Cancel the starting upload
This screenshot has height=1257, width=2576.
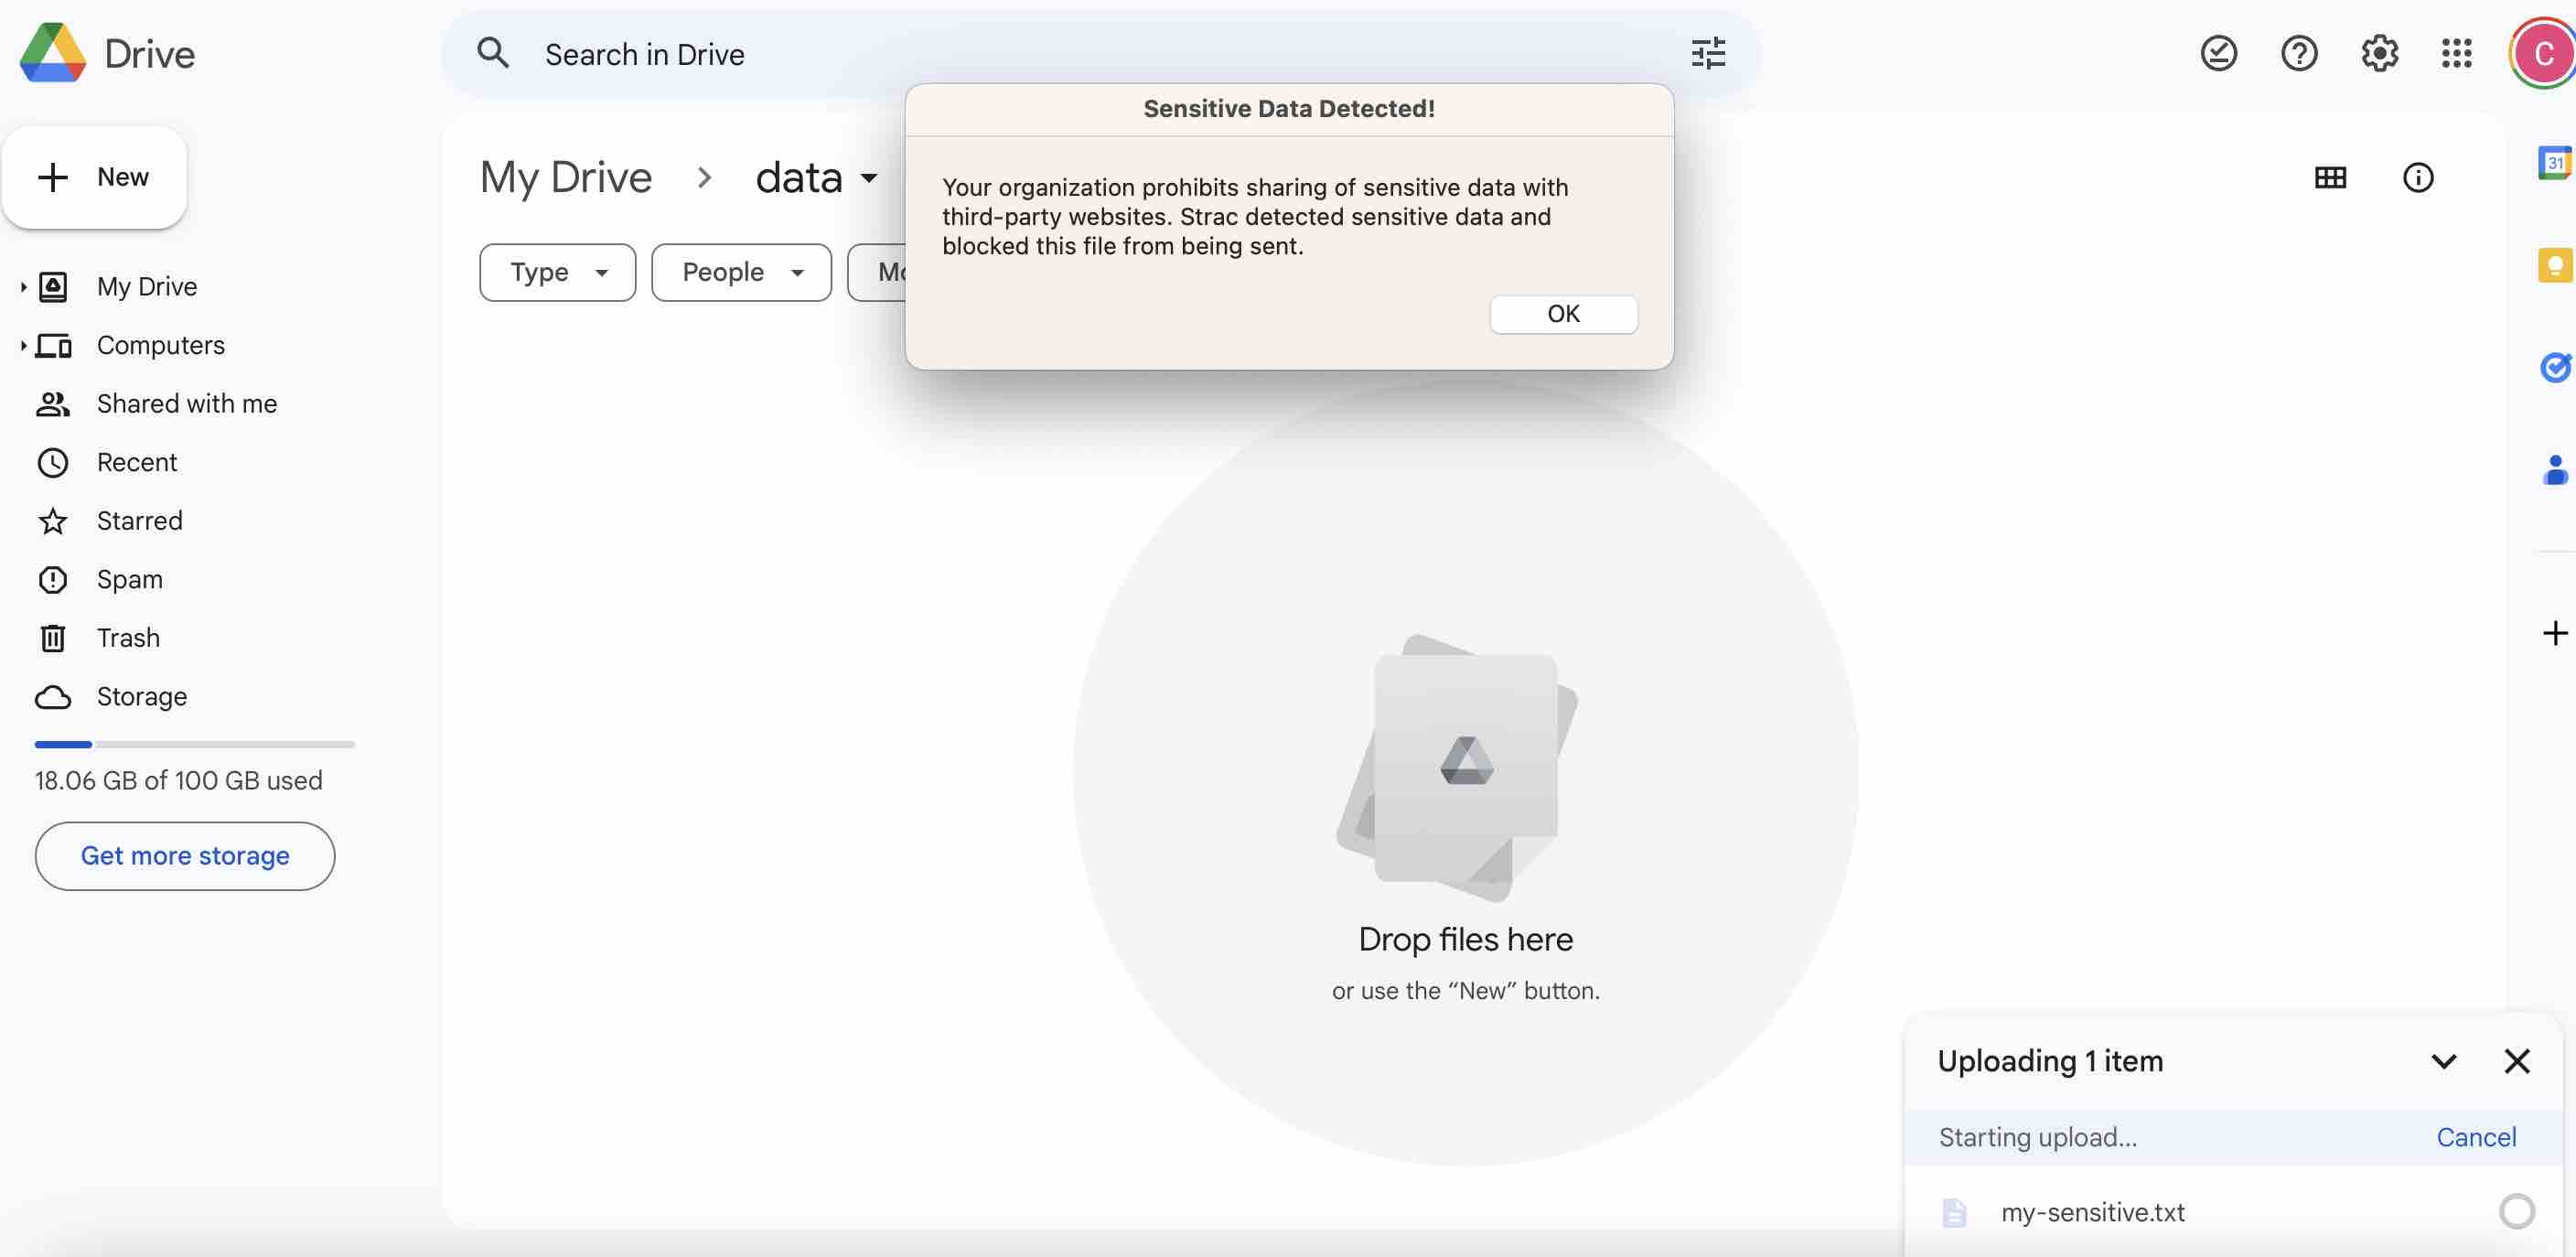tap(2475, 1137)
